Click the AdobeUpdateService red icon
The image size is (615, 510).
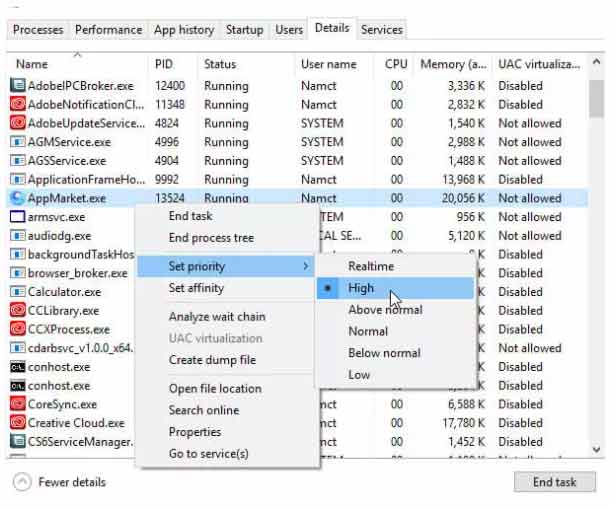pyautogui.click(x=17, y=123)
